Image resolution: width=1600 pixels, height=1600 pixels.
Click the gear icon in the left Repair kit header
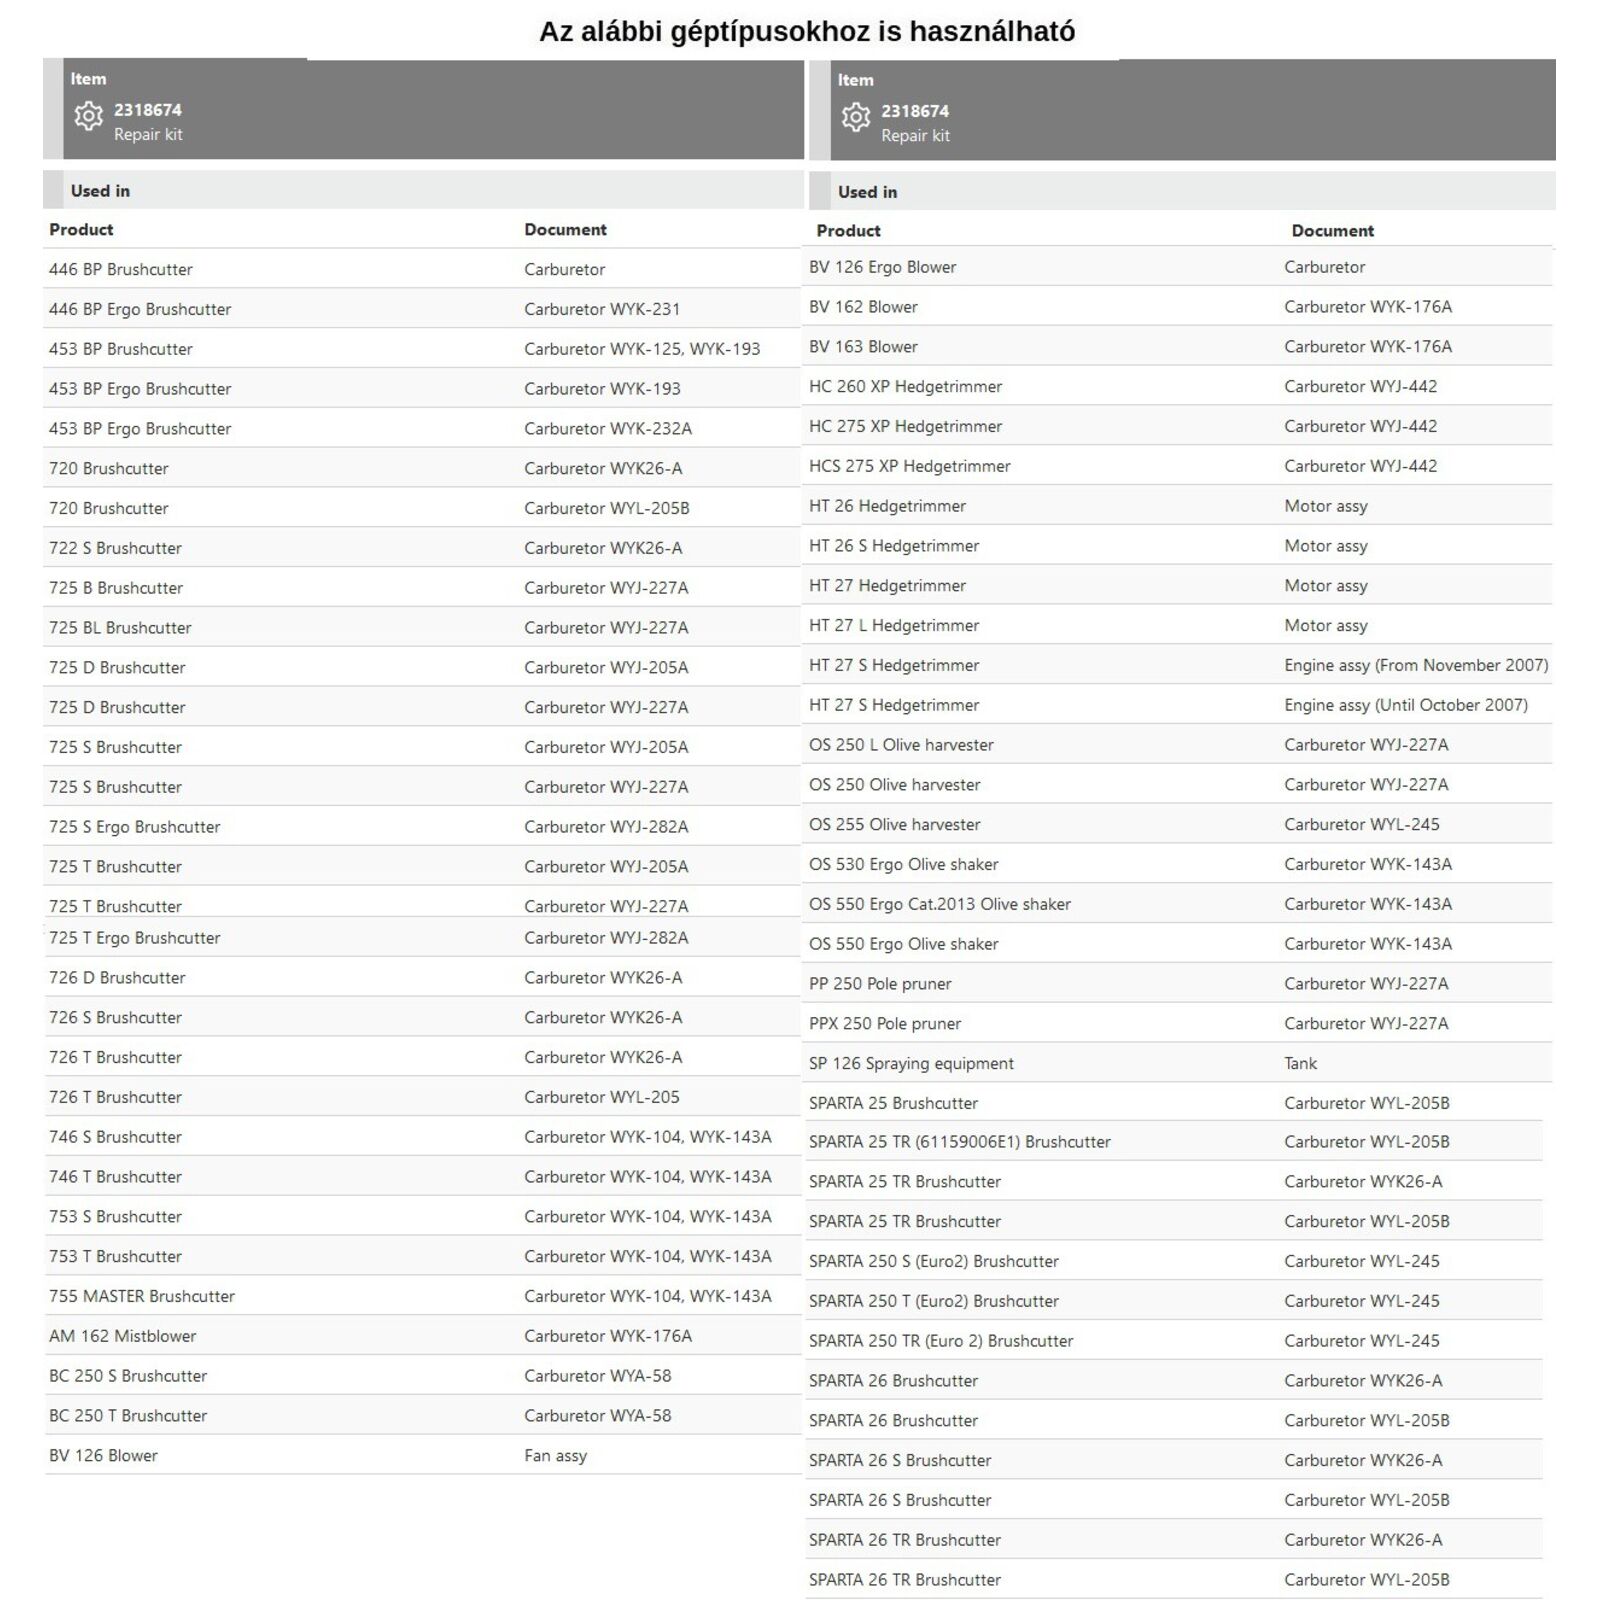(x=88, y=116)
